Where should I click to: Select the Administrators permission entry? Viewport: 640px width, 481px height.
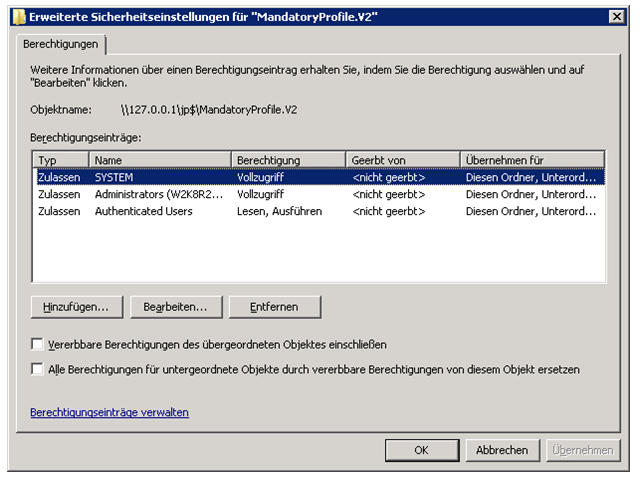(x=160, y=194)
